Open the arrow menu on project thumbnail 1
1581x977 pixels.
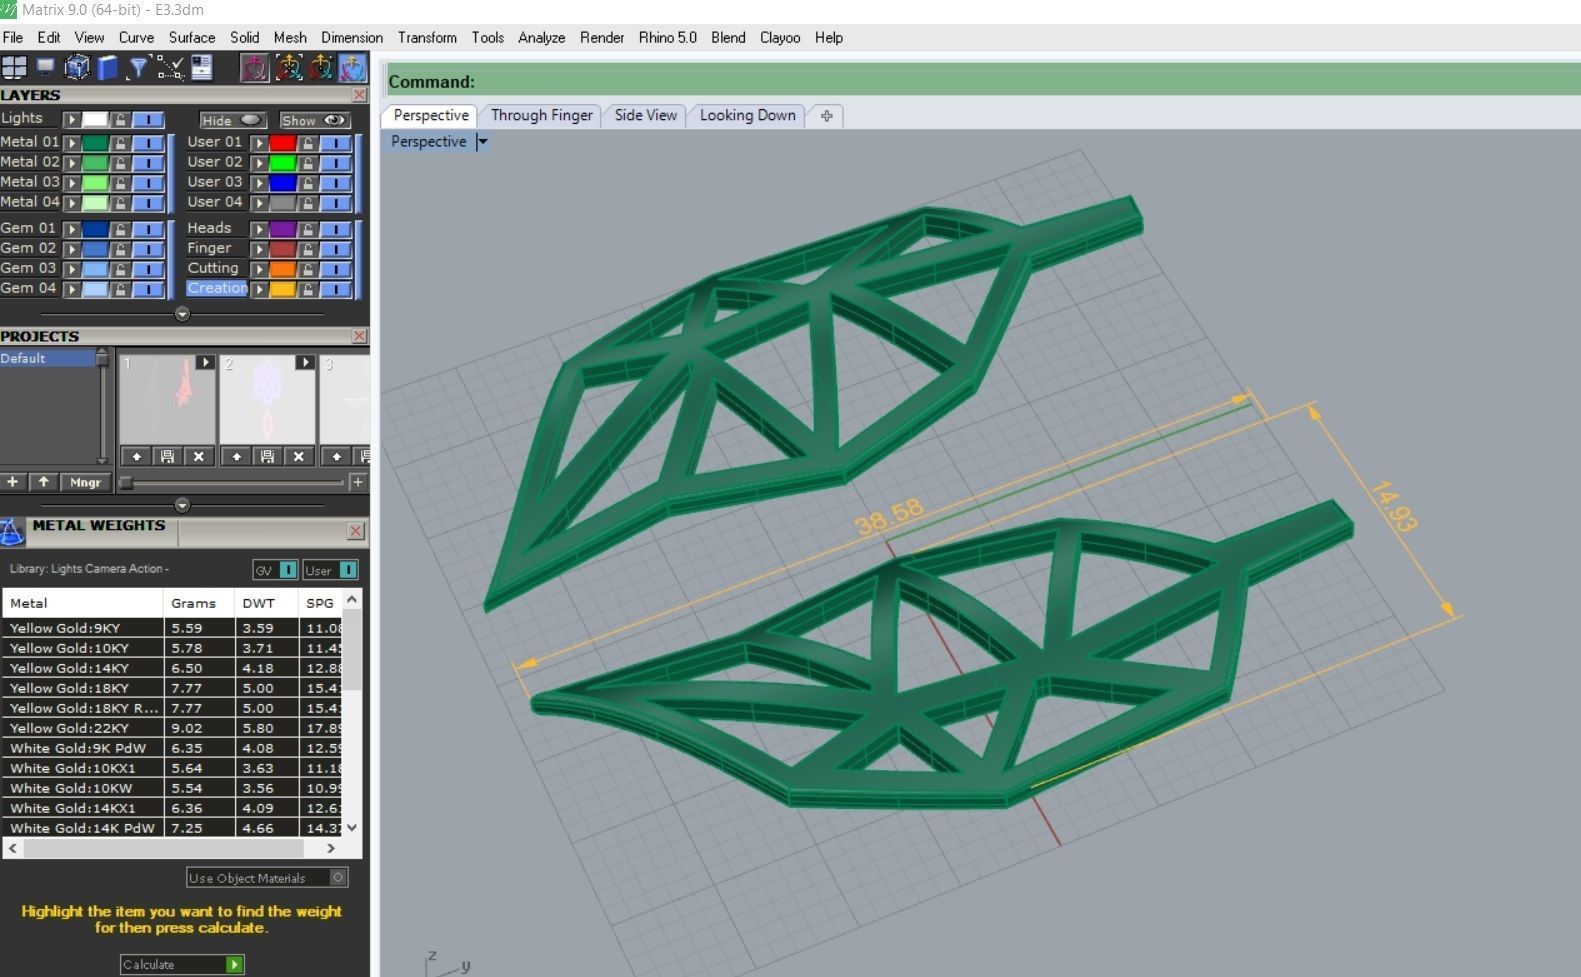coord(205,362)
